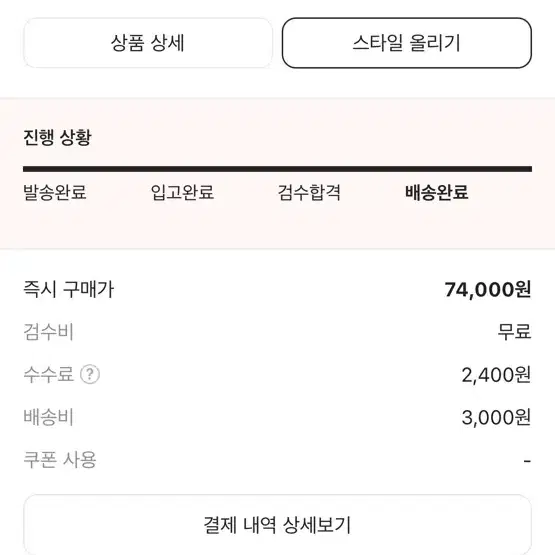Image resolution: width=555 pixels, height=555 pixels.
Task: Tap the 스타일 올리기 button
Action: pos(407,43)
